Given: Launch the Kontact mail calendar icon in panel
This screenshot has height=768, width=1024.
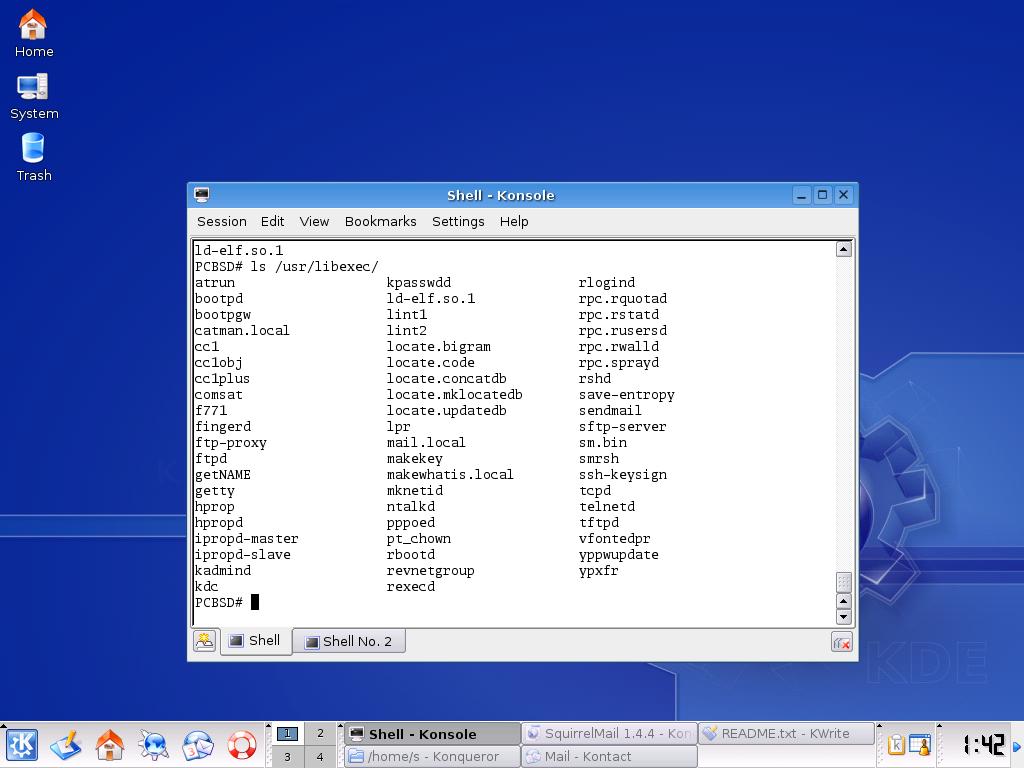Looking at the screenshot, I should [x=197, y=745].
